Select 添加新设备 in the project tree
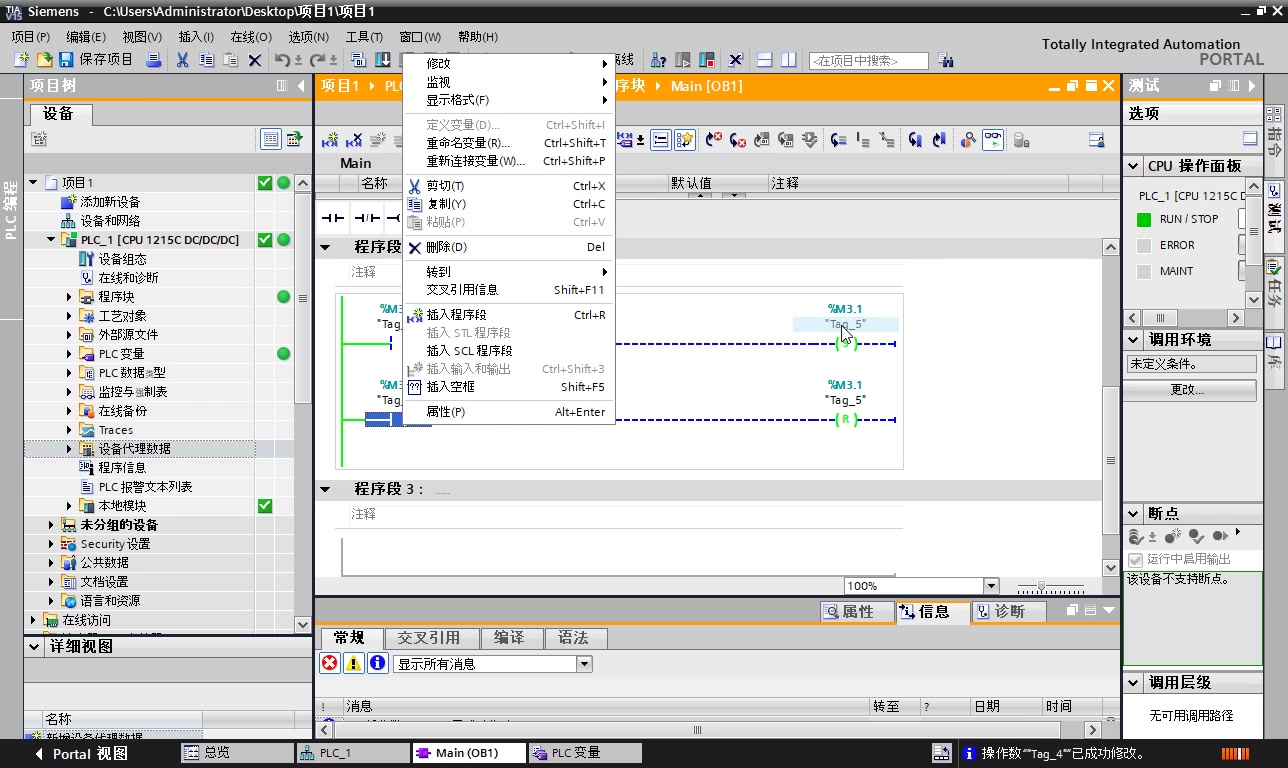Screen dimensions: 1288x768 click(x=110, y=202)
